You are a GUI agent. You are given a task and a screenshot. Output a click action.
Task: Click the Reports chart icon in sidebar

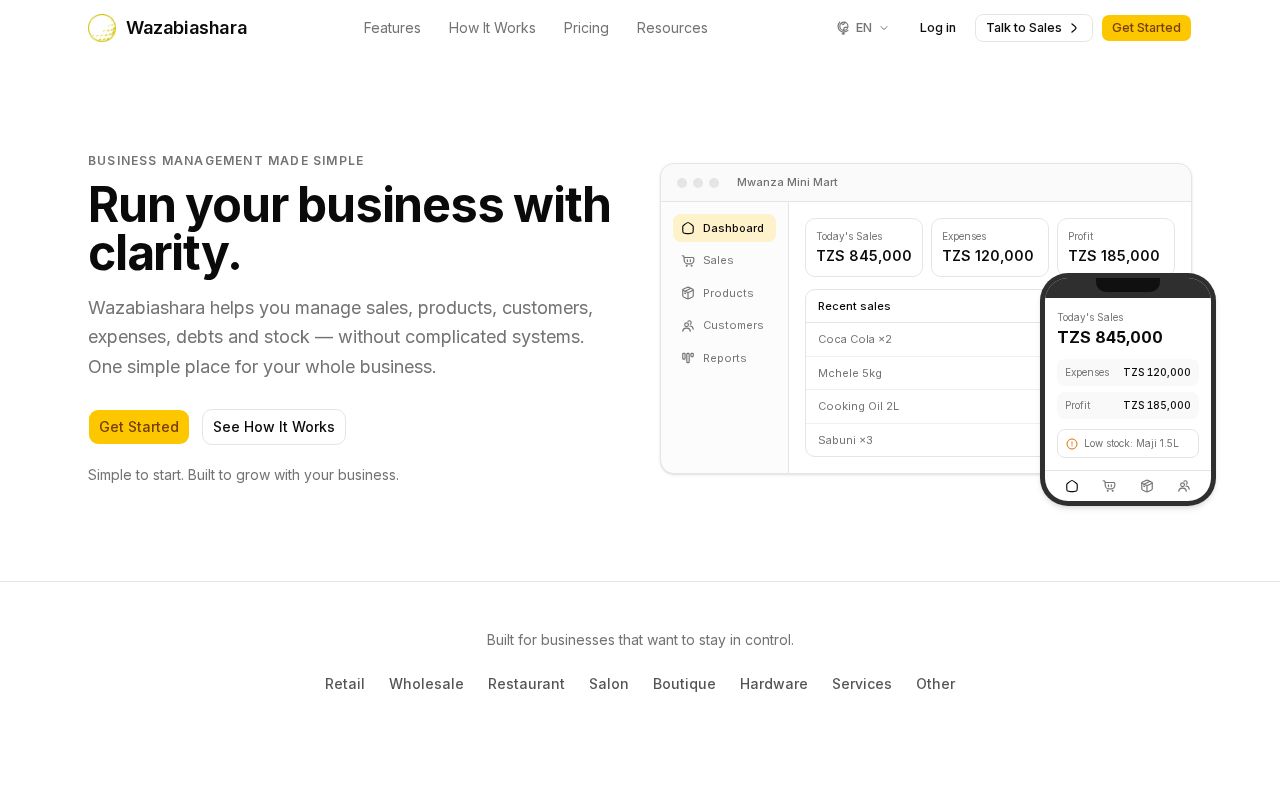coord(688,358)
